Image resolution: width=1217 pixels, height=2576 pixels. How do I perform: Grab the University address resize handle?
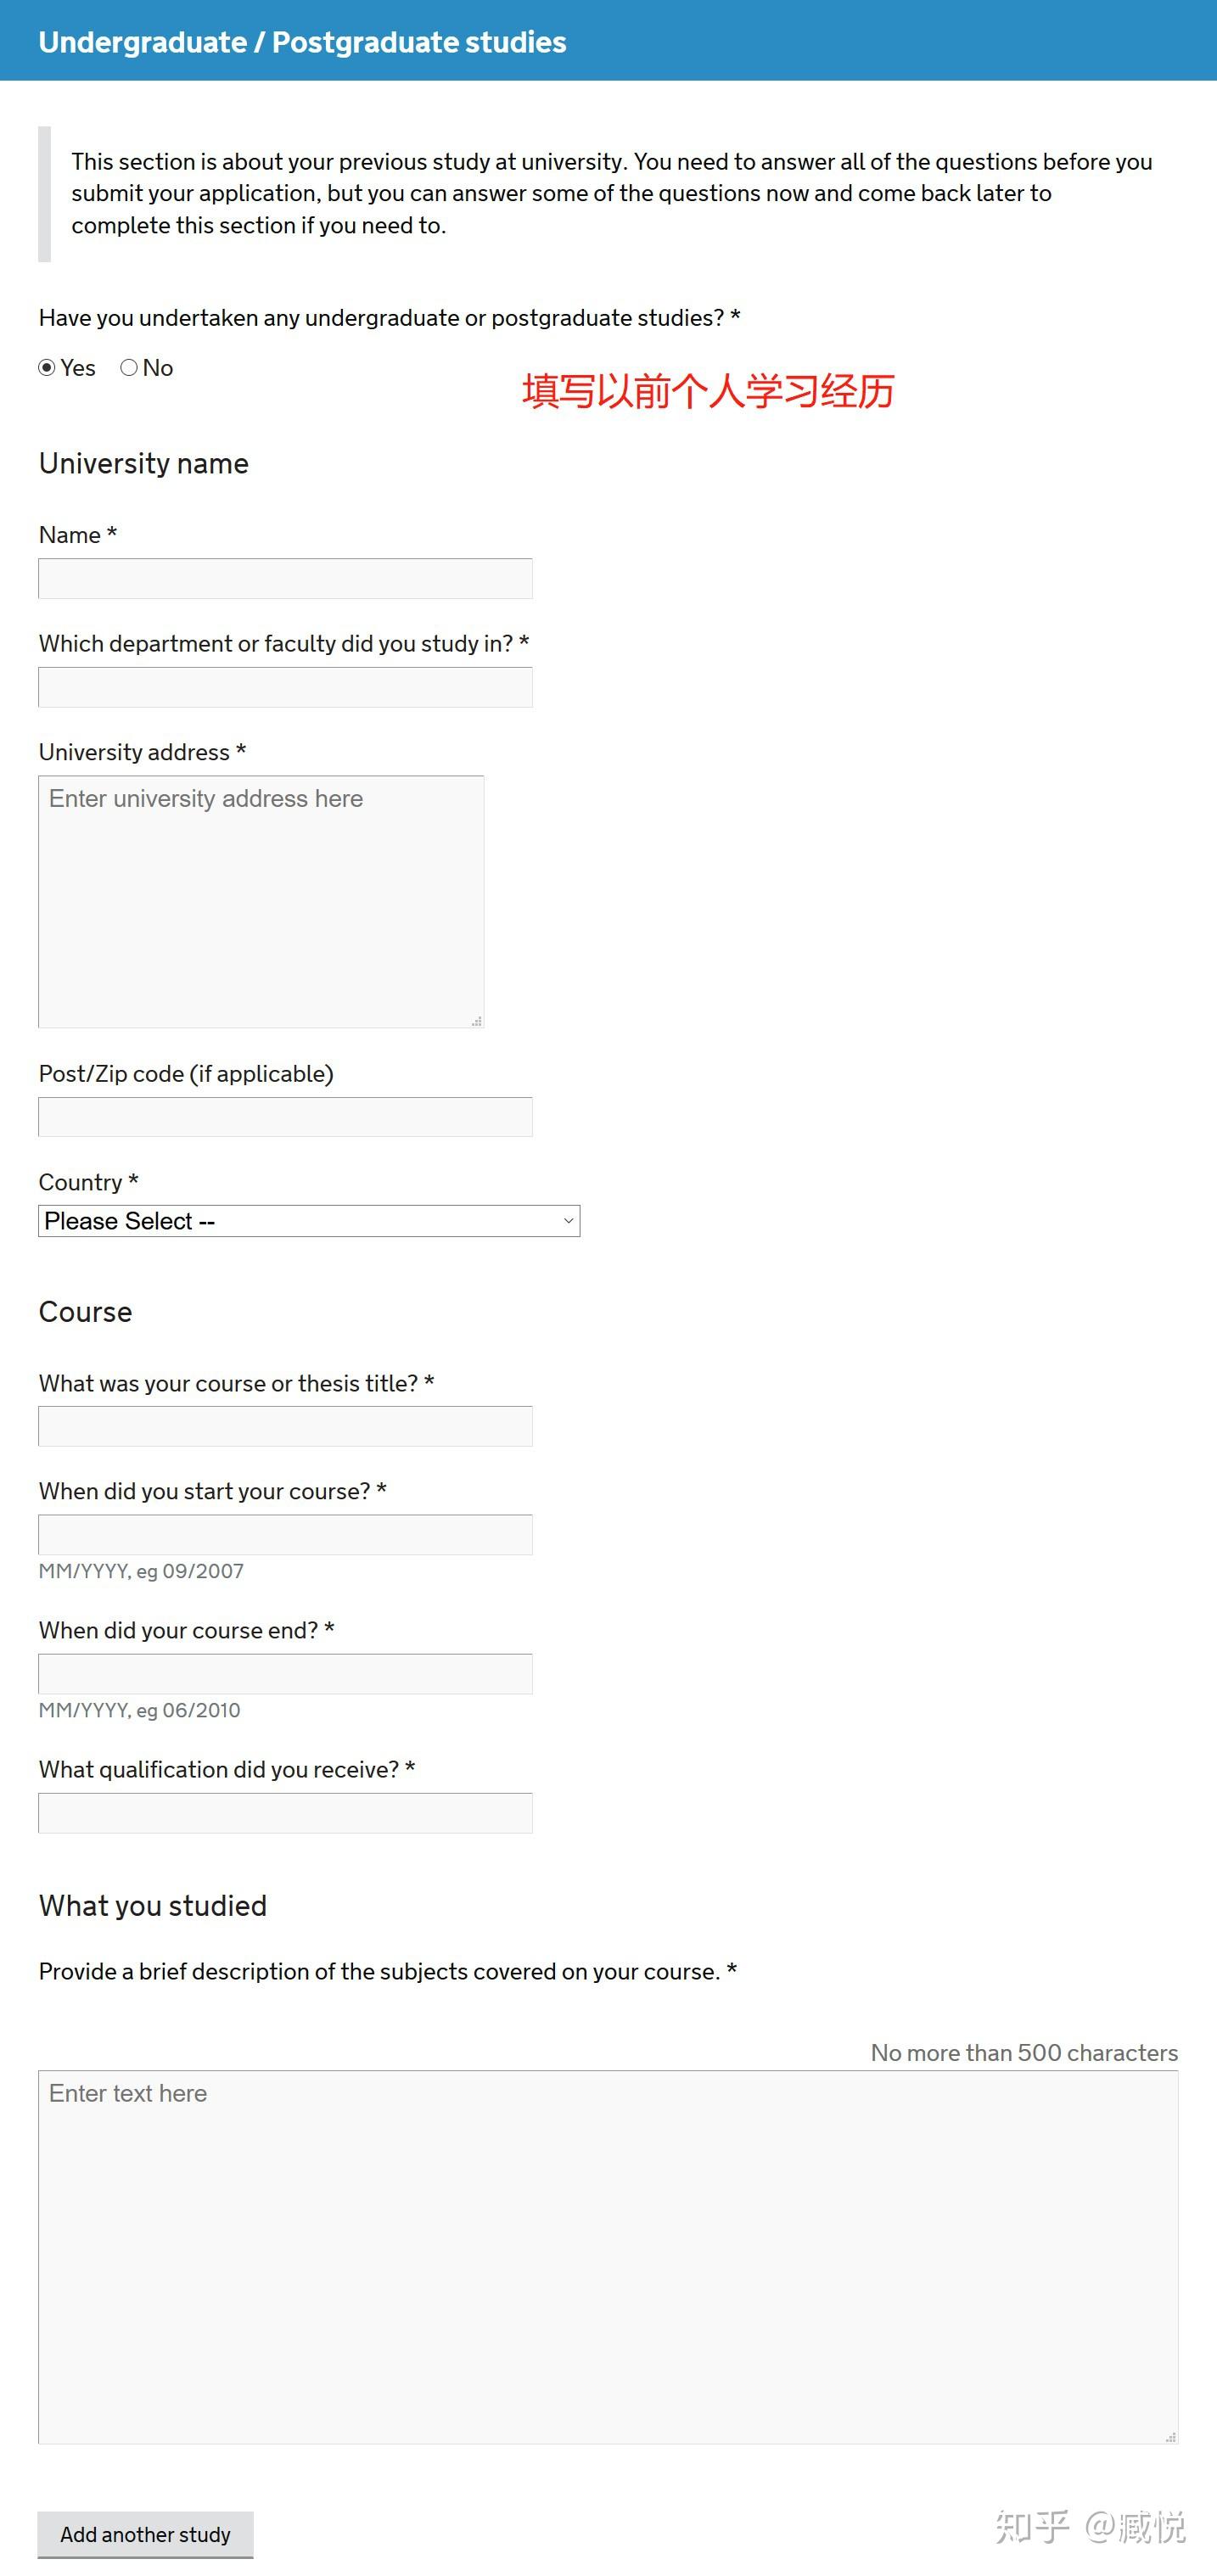[477, 1021]
